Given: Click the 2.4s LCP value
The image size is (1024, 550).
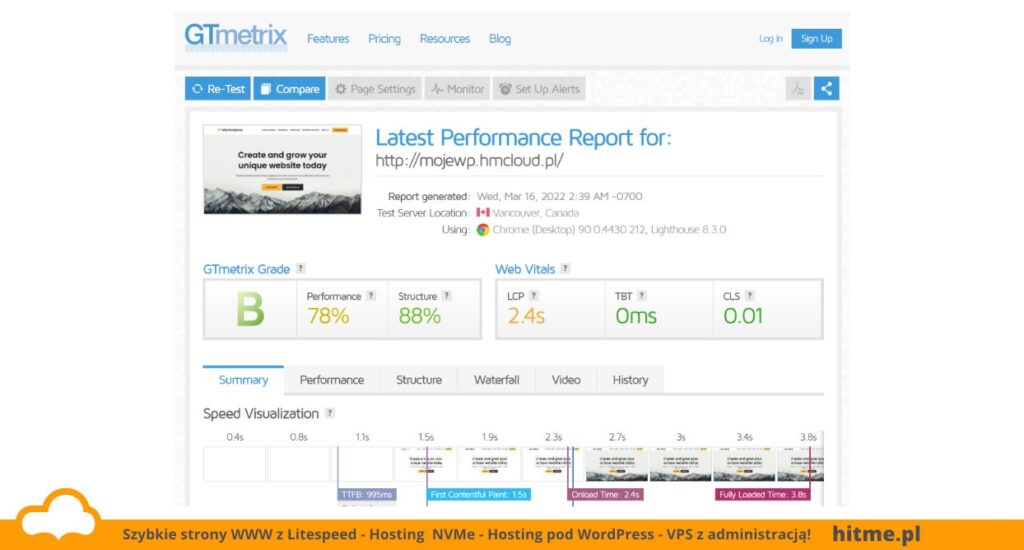Looking at the screenshot, I should coord(526,316).
